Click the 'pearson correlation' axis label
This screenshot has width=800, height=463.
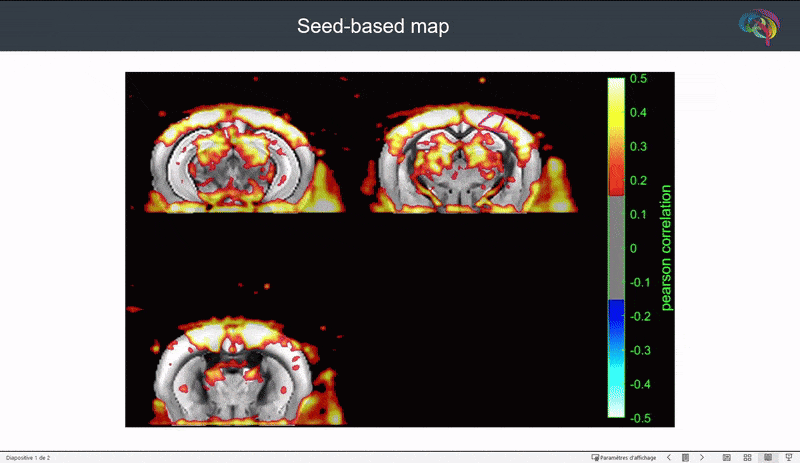coord(667,247)
